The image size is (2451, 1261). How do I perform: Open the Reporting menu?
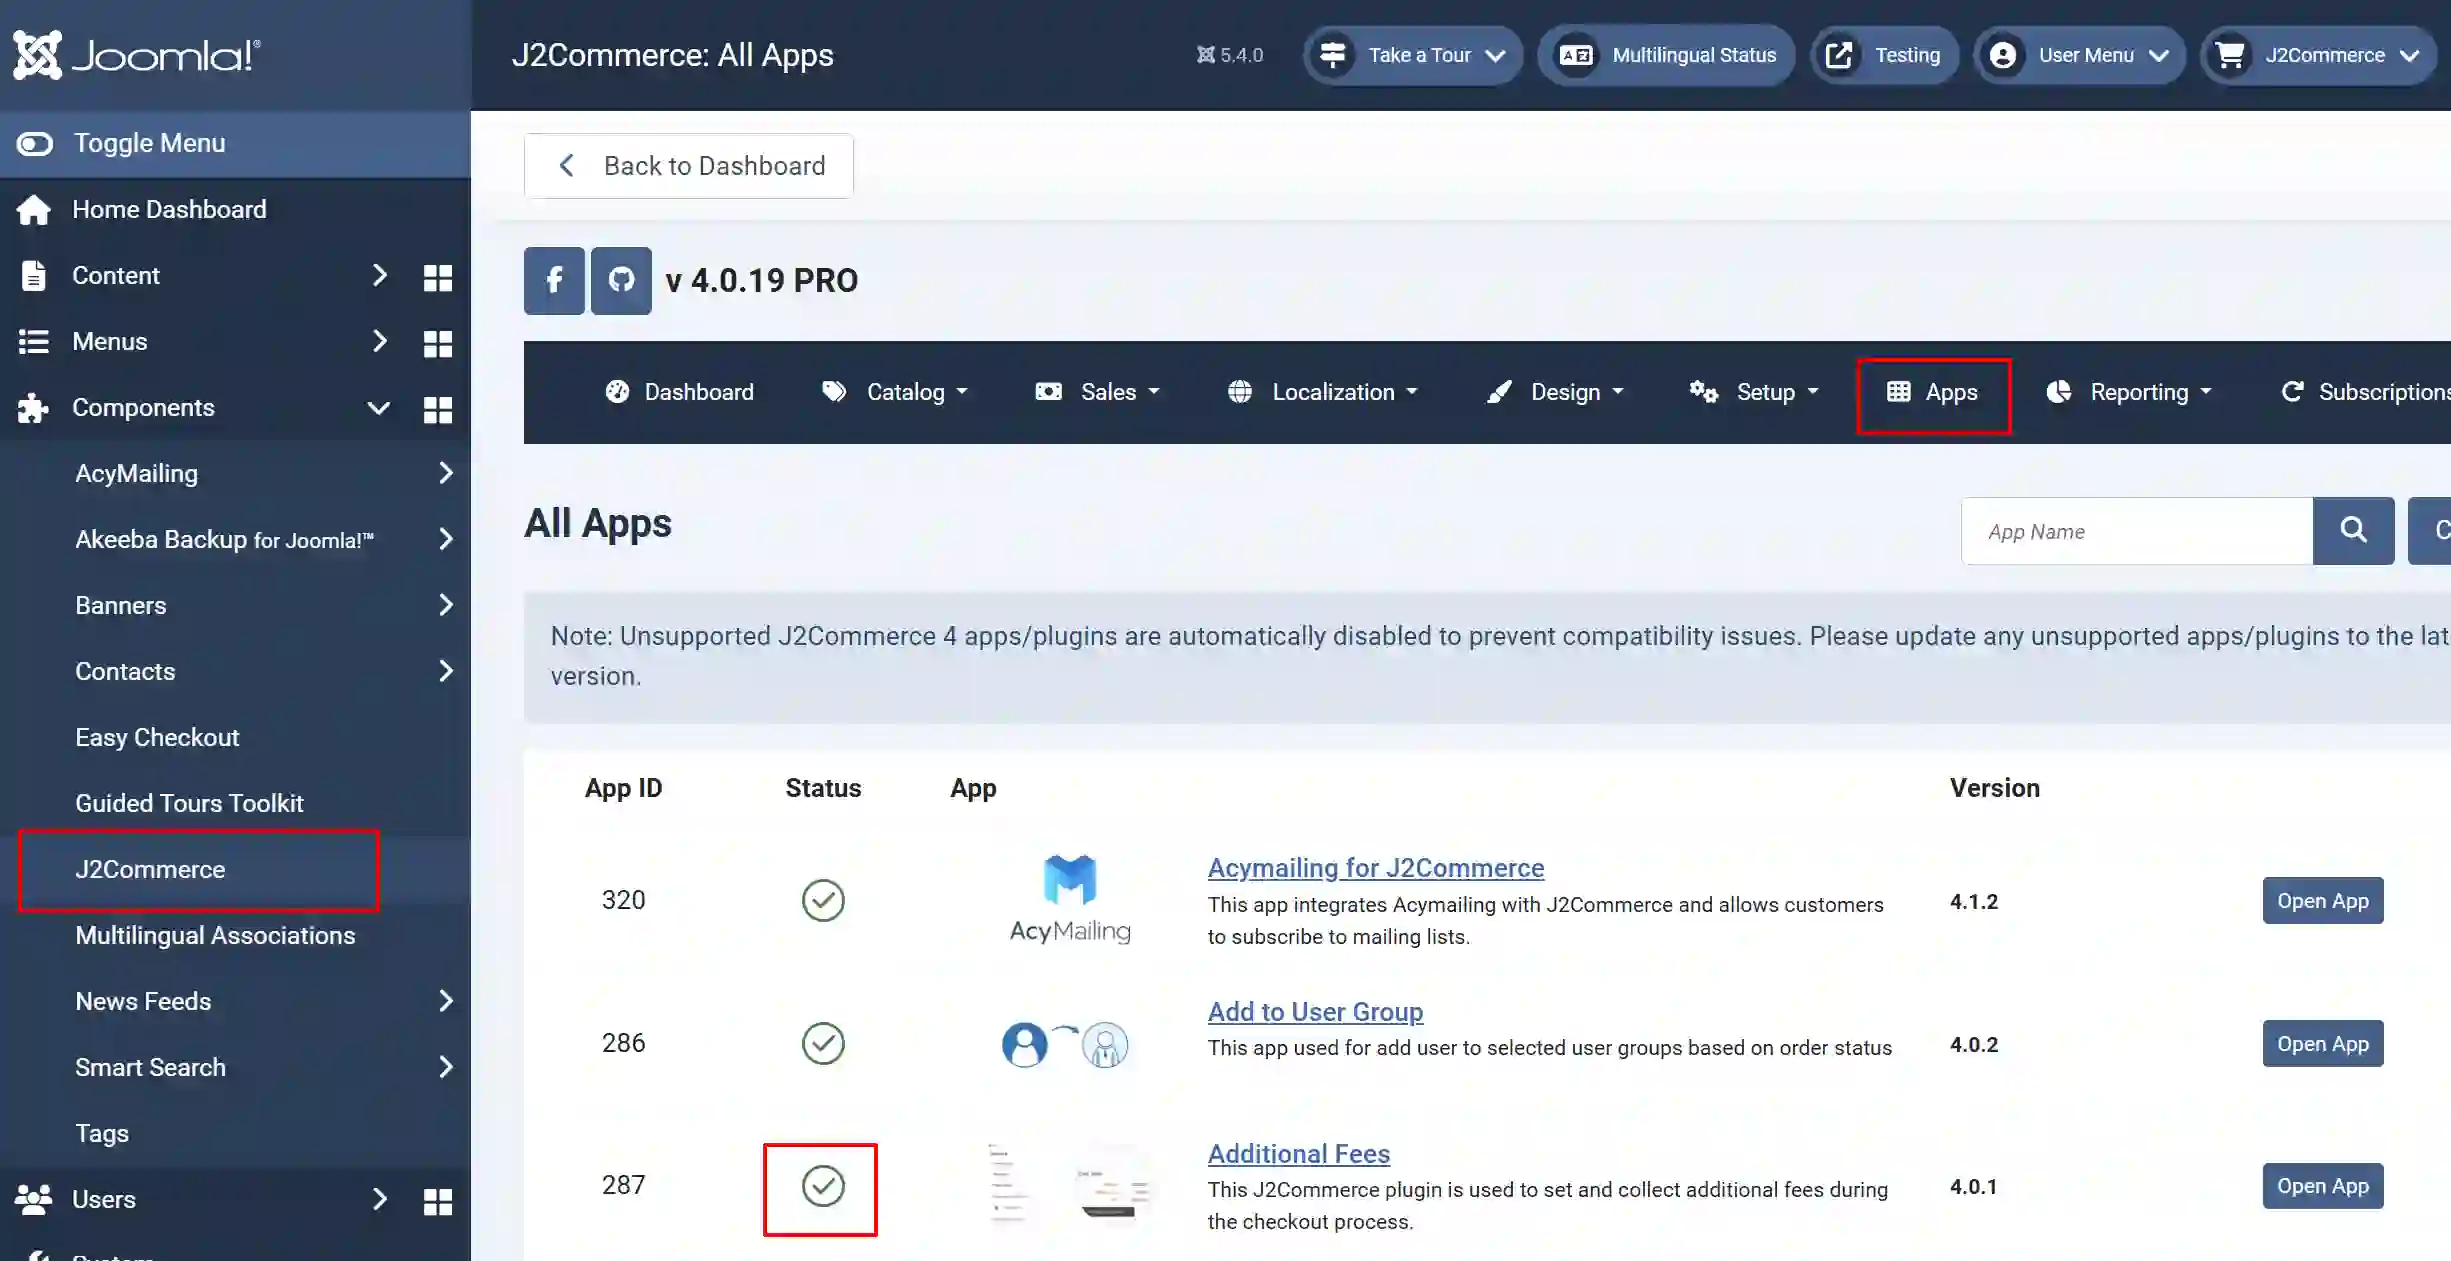coord(2129,392)
